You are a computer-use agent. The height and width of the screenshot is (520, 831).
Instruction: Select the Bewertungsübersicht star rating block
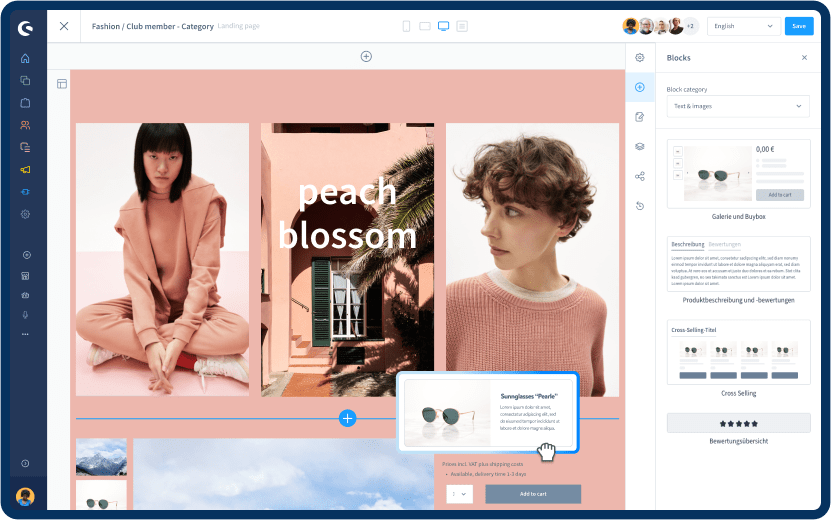[738, 423]
